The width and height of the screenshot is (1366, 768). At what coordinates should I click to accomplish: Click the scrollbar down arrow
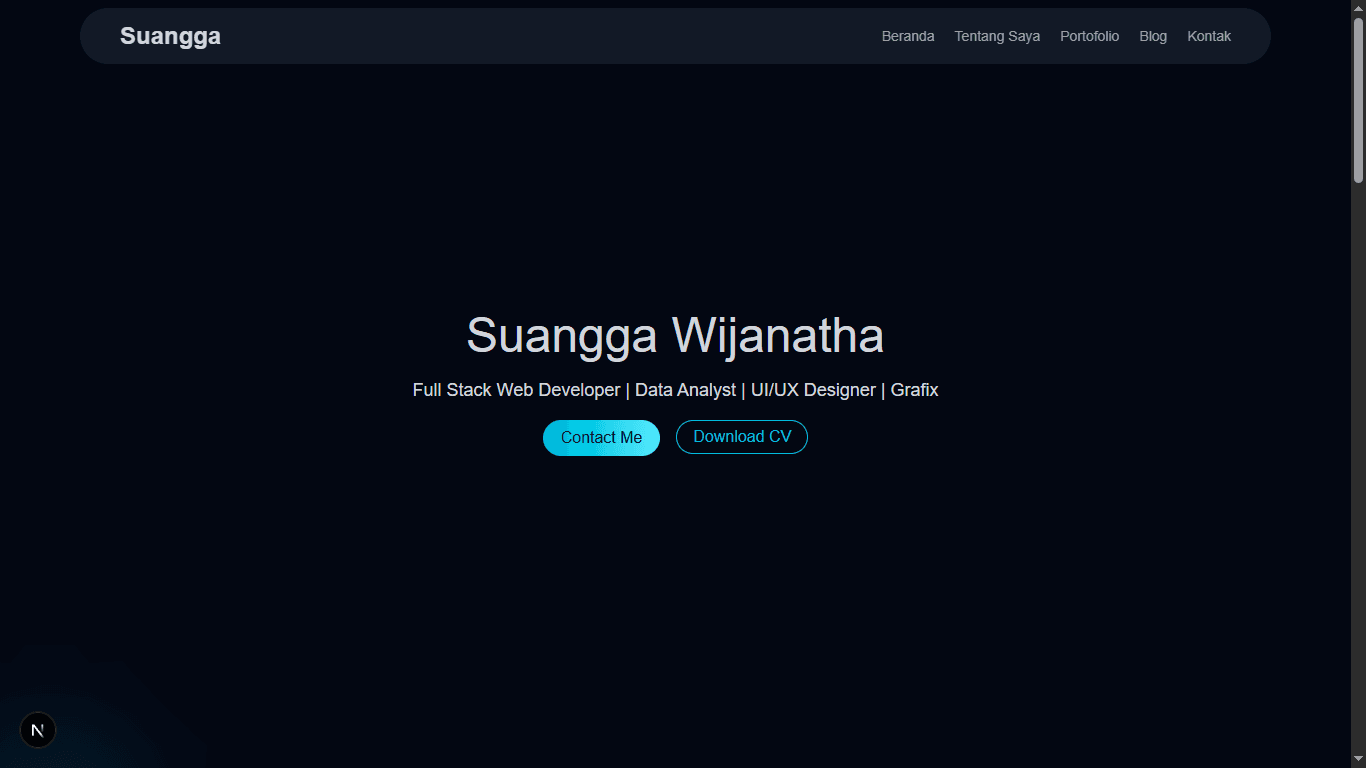(x=1358, y=760)
